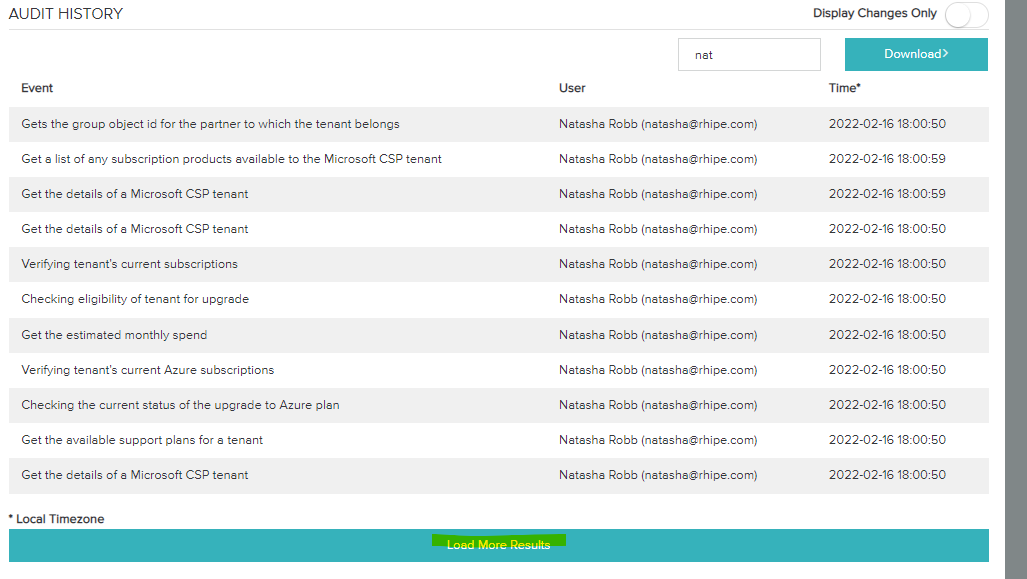Click the Event column header

coord(37,88)
